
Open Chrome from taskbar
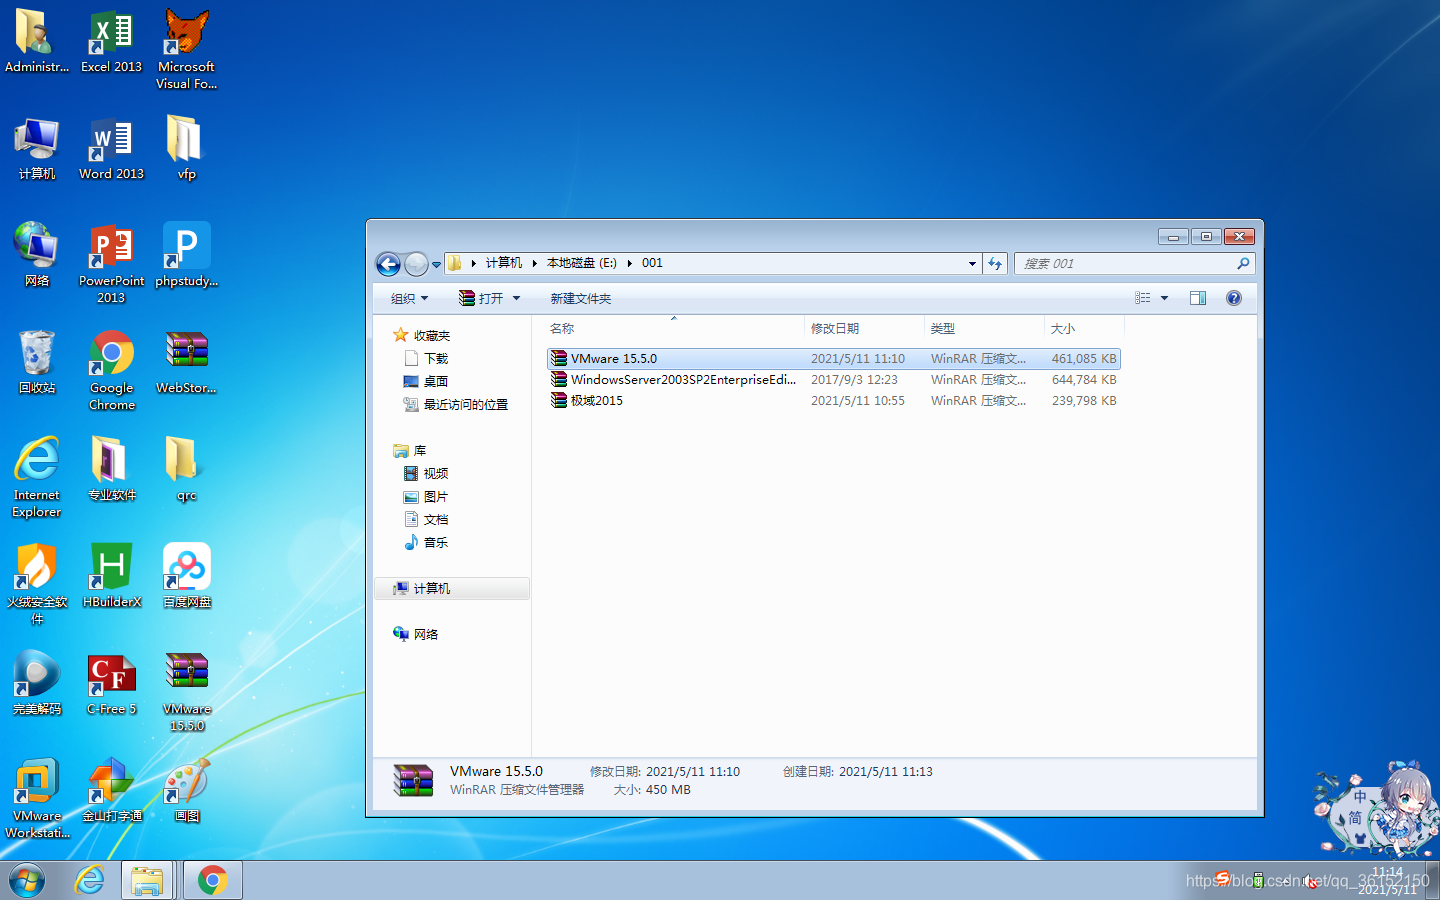[212, 880]
